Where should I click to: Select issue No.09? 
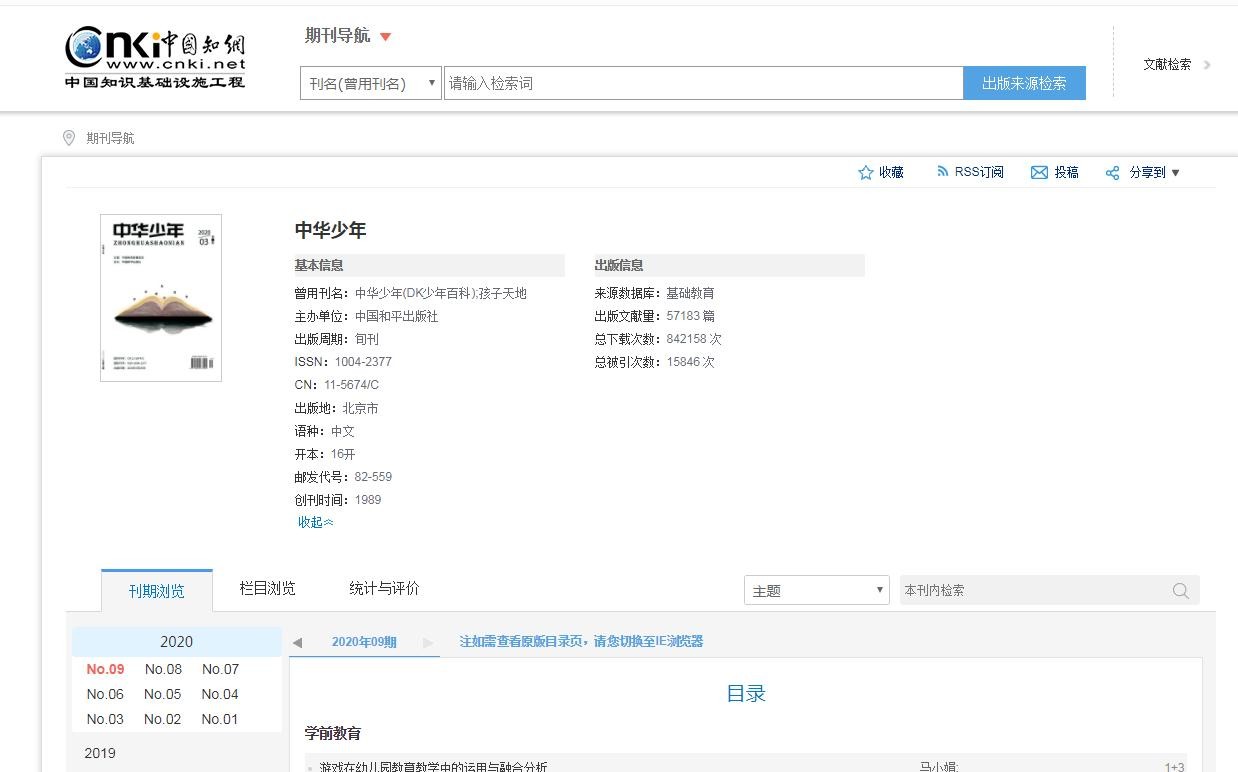[x=105, y=669]
